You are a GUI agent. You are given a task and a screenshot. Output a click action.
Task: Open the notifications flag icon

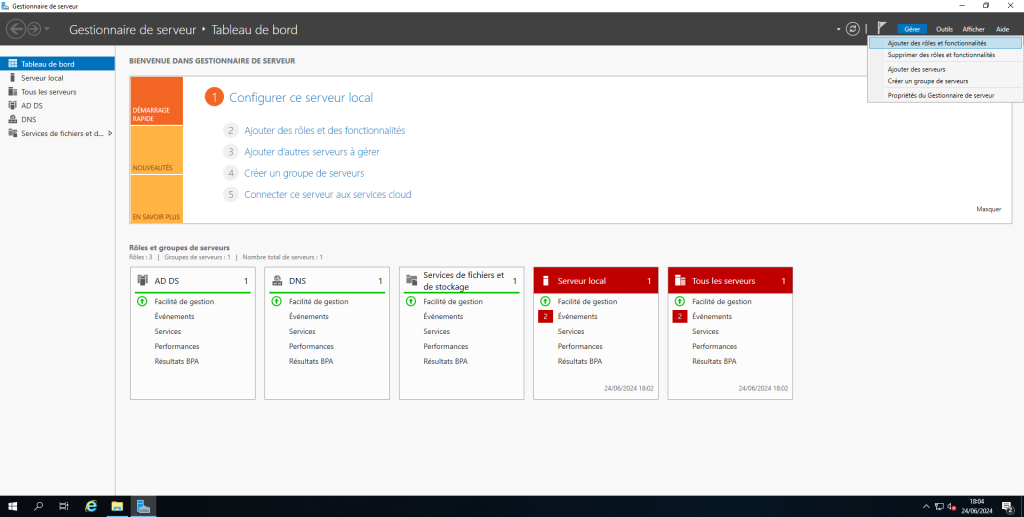882,29
